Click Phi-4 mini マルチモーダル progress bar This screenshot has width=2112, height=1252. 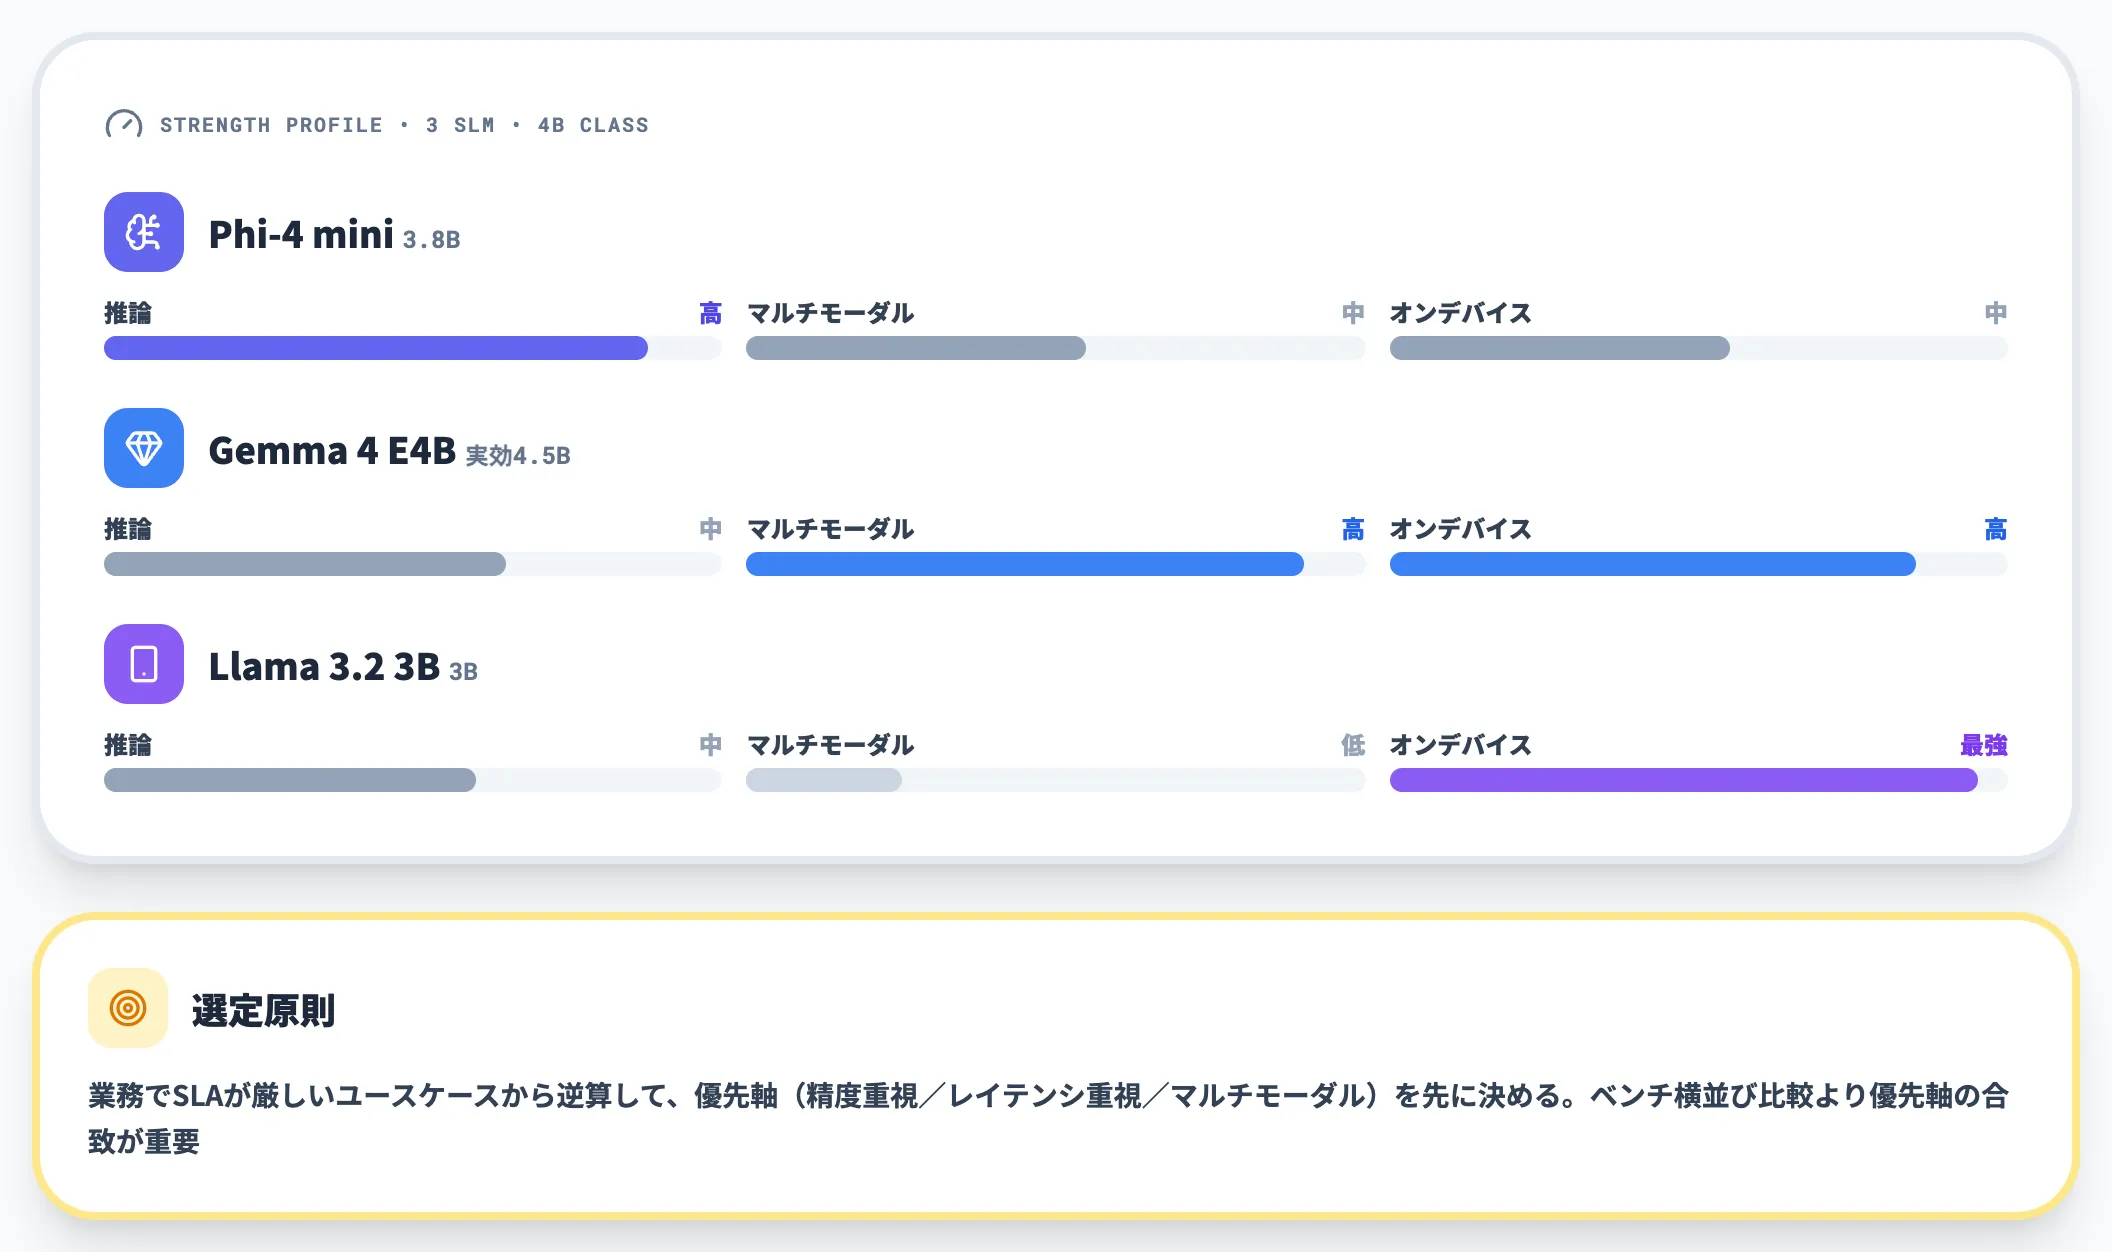pyautogui.click(x=1055, y=348)
